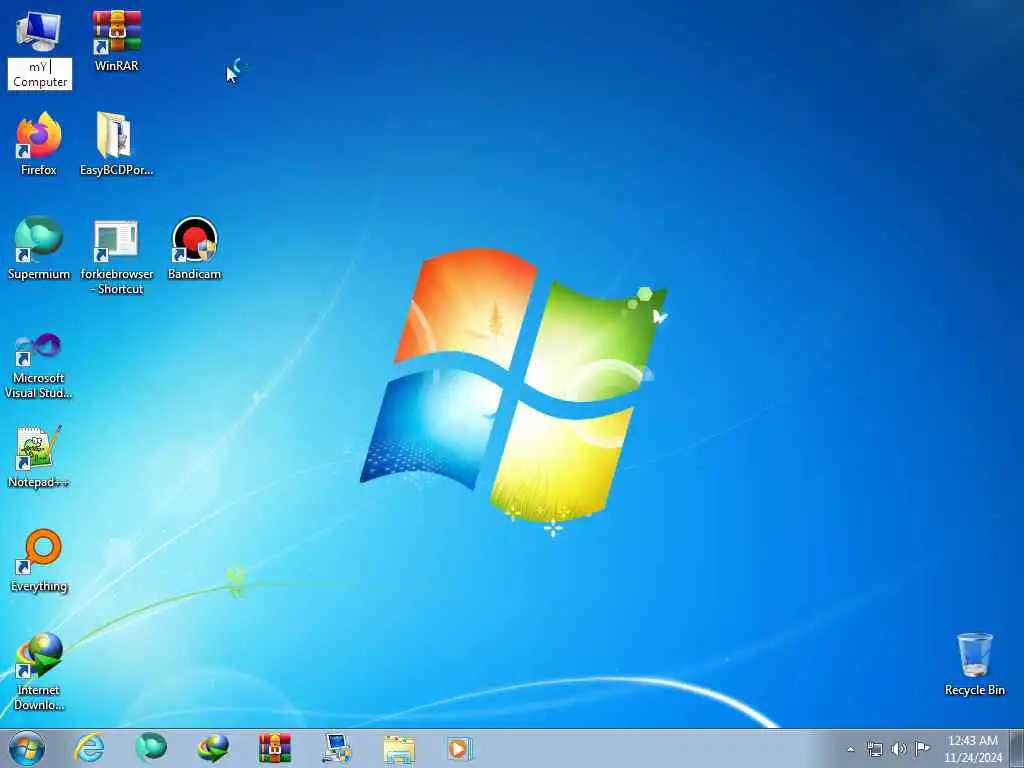Screen dimensions: 1024x768
Task: Click the icon name edit field 'mY Computer'
Action: tap(40, 74)
